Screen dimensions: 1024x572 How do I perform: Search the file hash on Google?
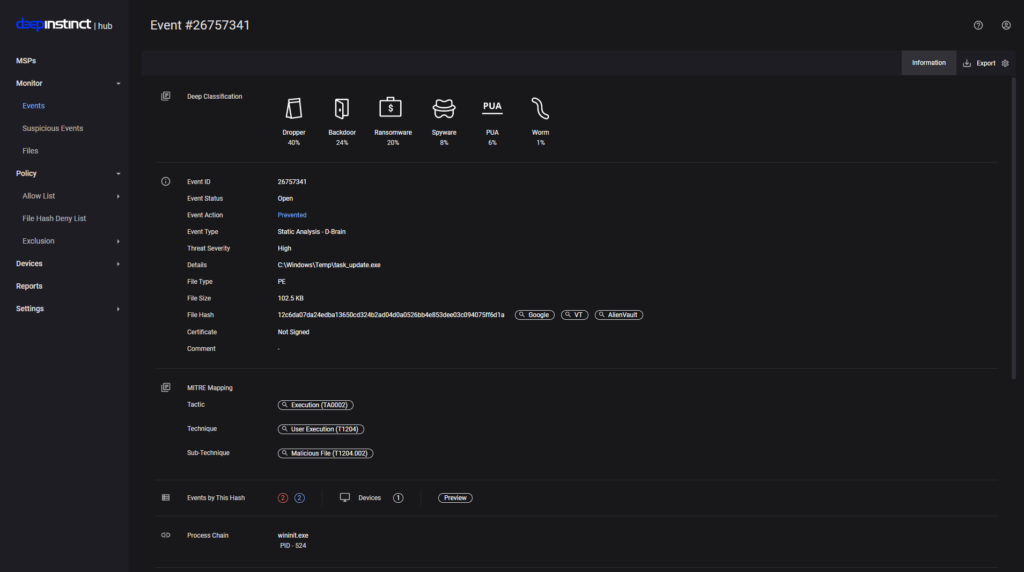pos(534,315)
